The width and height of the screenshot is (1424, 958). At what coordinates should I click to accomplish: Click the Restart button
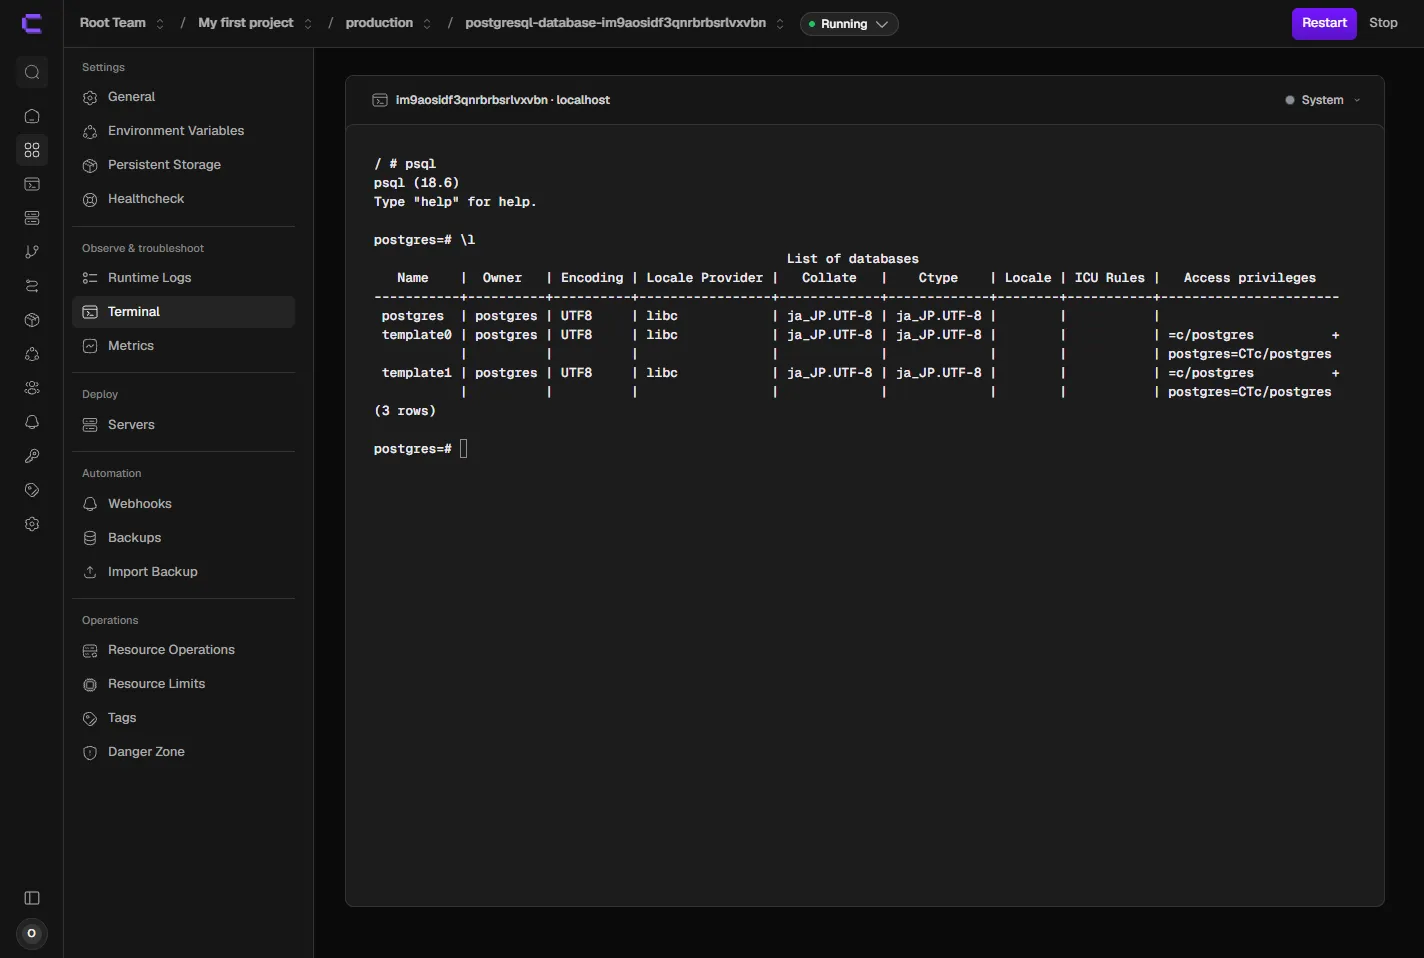[x=1324, y=23]
